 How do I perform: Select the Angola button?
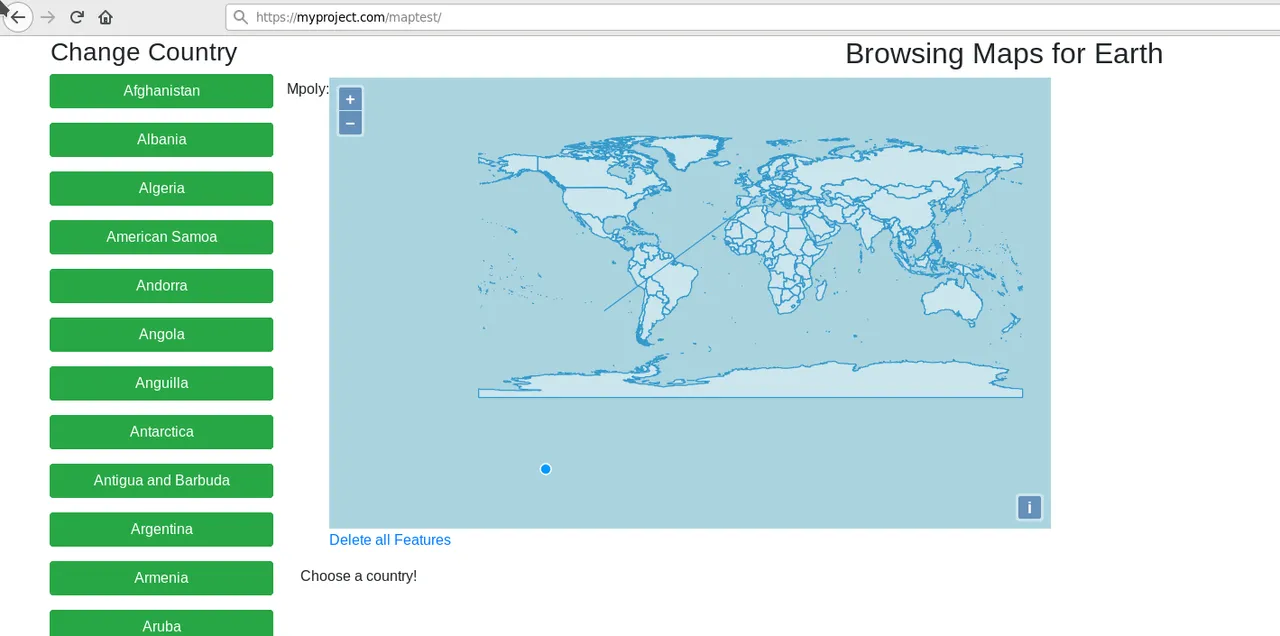click(161, 334)
